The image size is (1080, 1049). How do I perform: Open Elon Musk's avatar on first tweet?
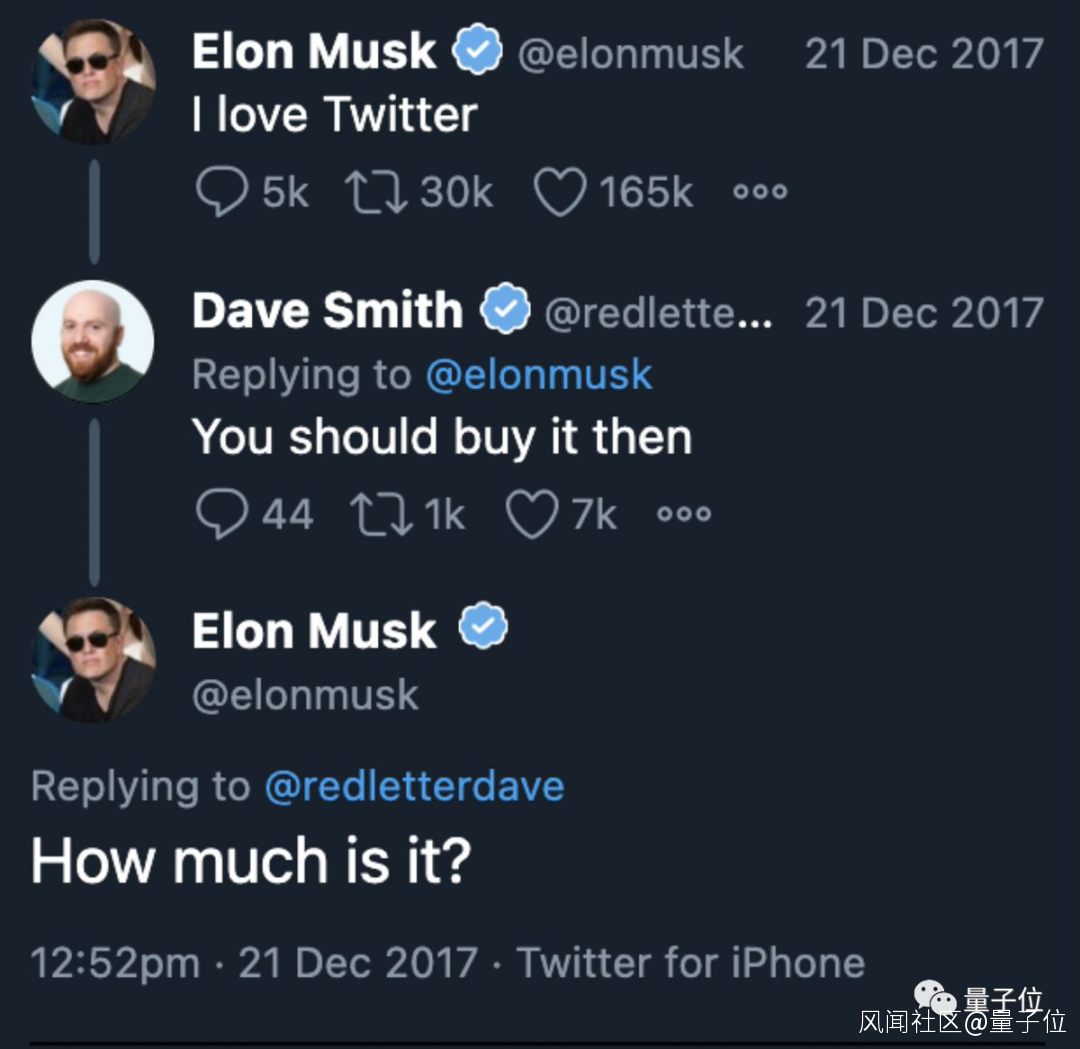[x=93, y=81]
